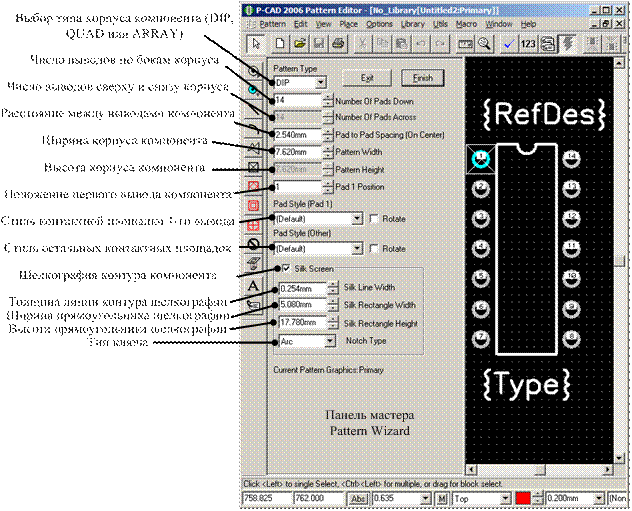Click the canvas horizontal scrollbar right arrow

point(608,470)
